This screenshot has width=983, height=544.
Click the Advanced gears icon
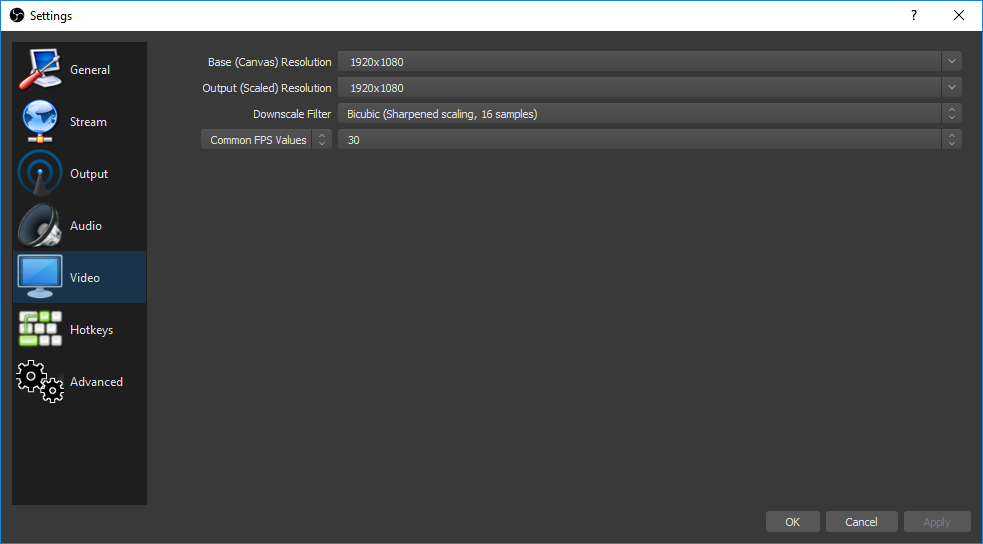(x=39, y=382)
